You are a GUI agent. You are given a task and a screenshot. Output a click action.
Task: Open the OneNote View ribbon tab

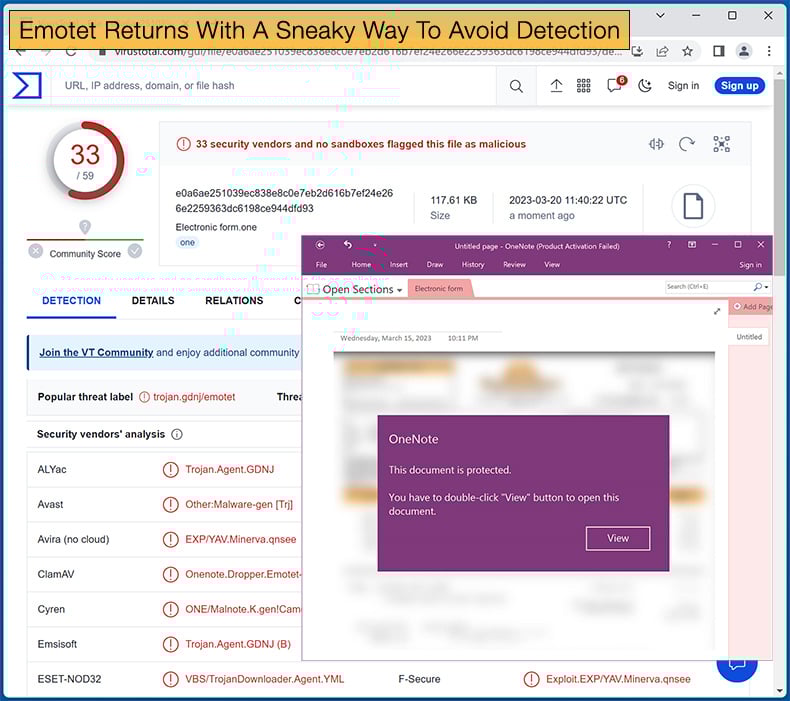click(x=552, y=265)
